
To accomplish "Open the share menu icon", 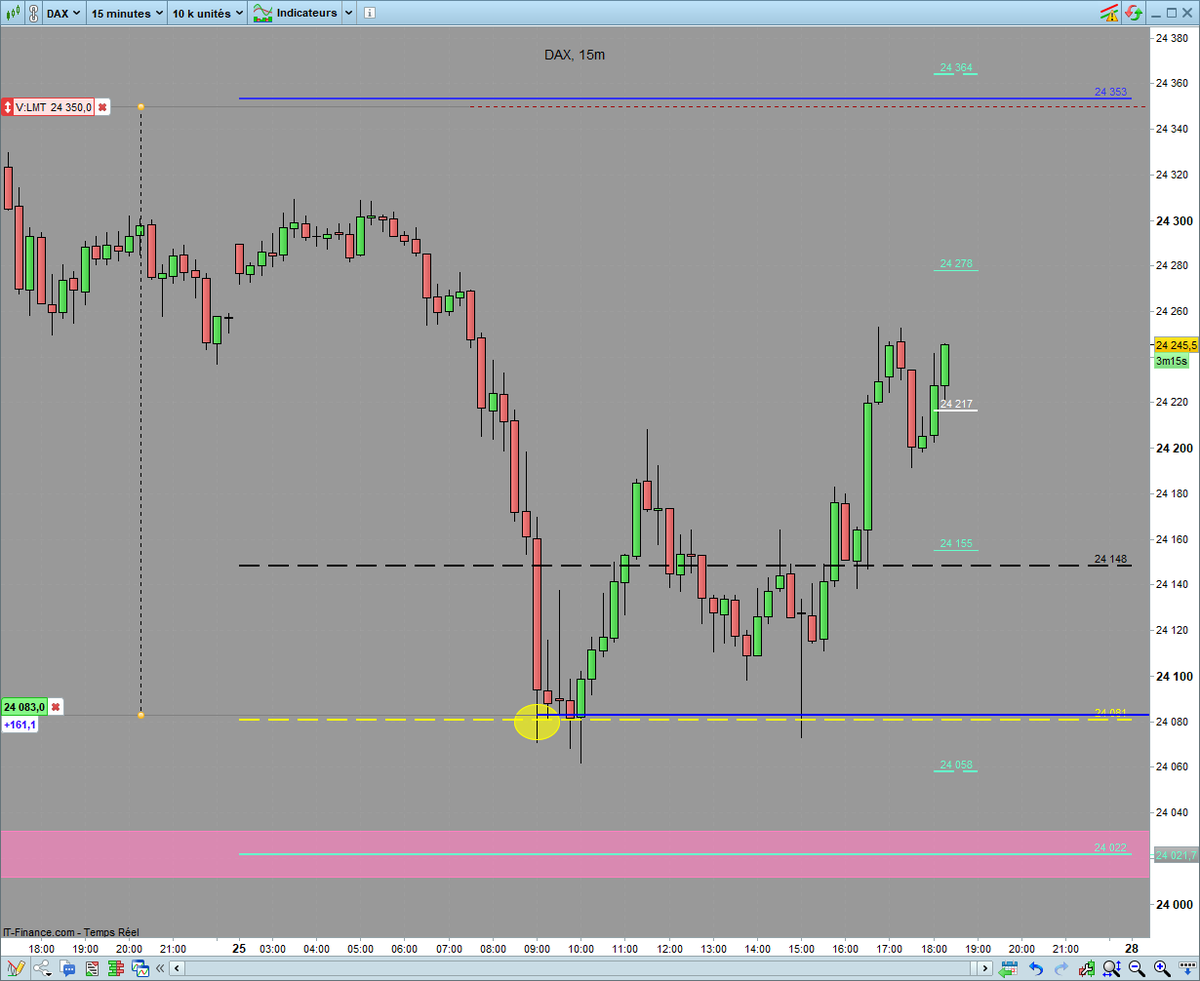I will tap(43, 968).
